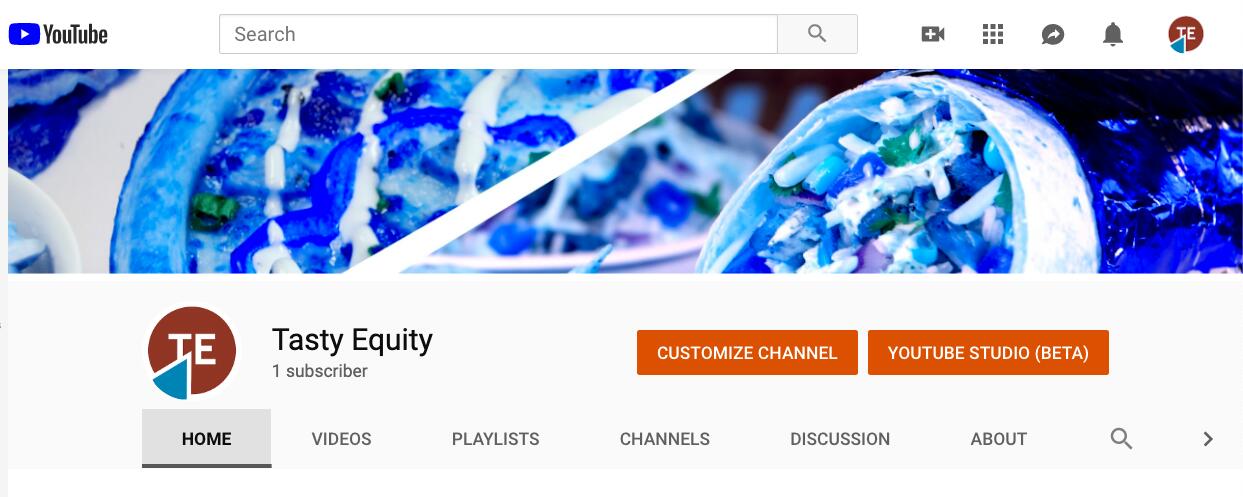Expand more tabs with the right chevron

[x=1208, y=439]
